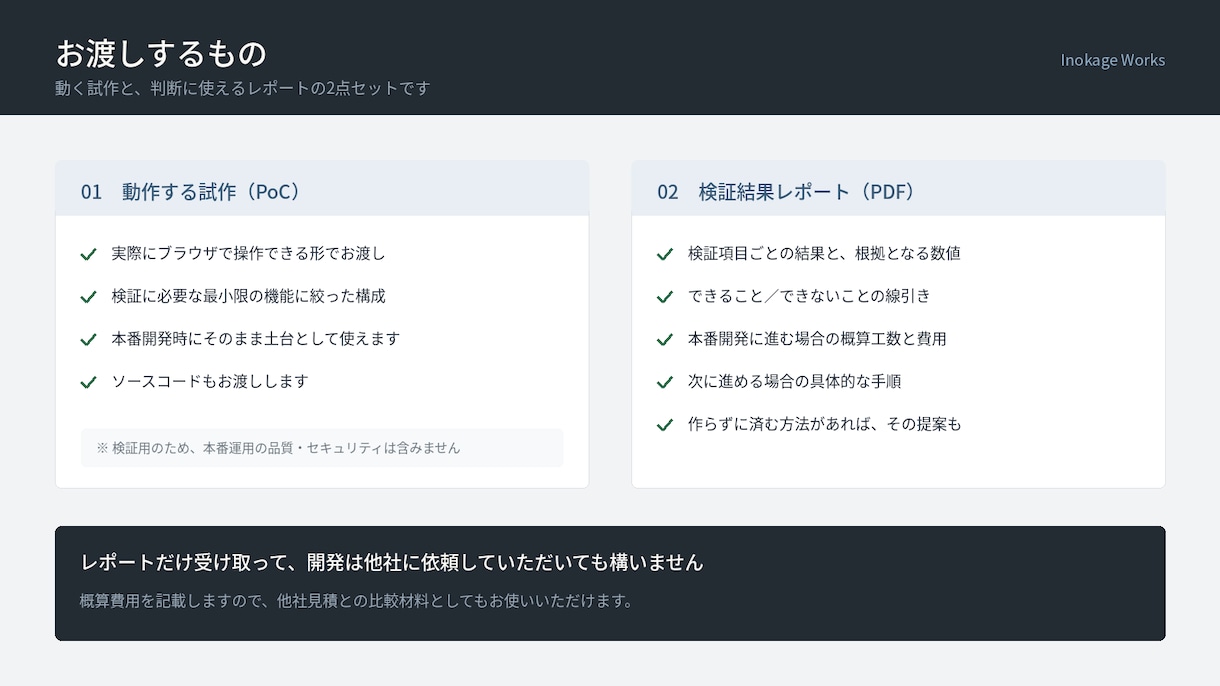The image size is (1220, 686).
Task: Click checkmark beside 作らずに済む方法があれば、その提案も
Action: coord(665,424)
